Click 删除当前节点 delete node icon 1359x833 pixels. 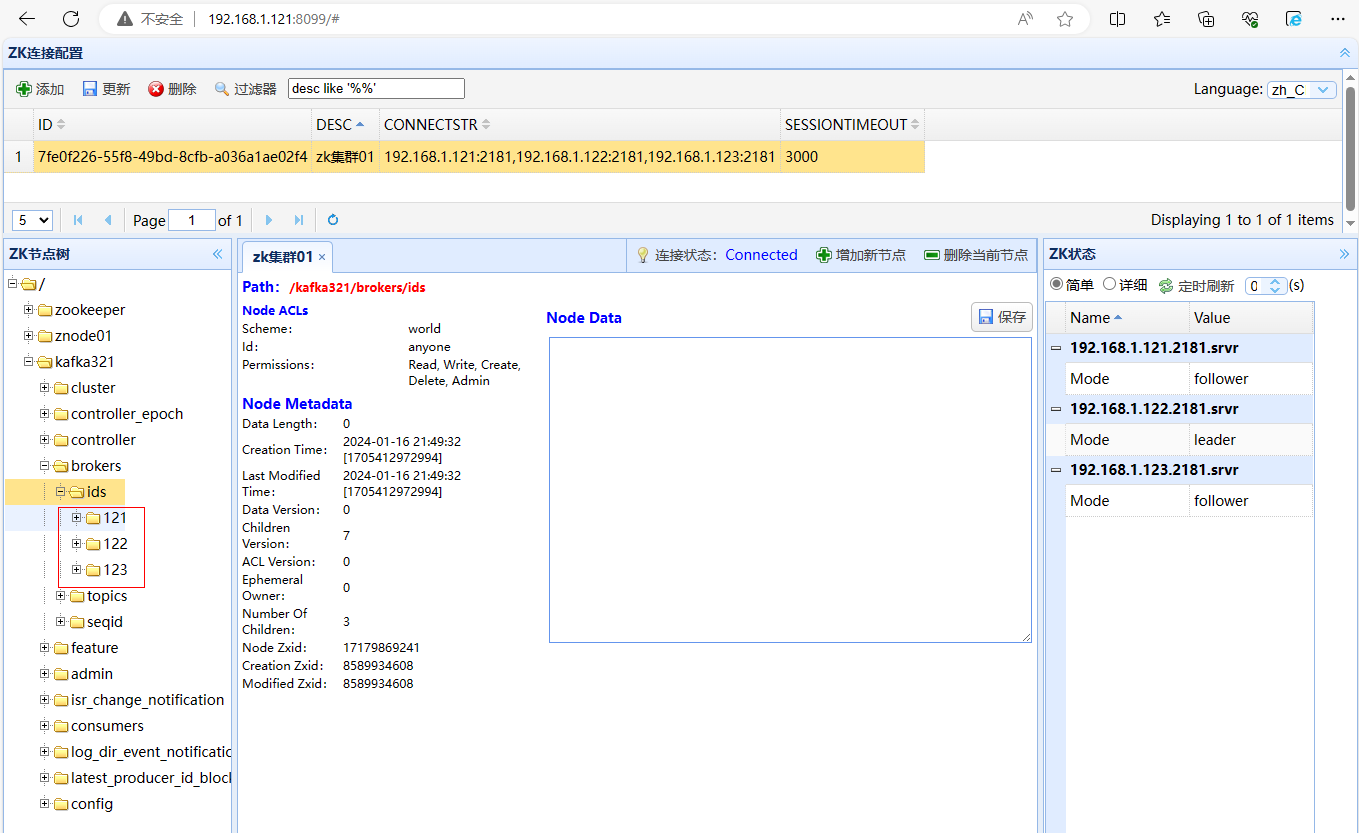(x=932, y=255)
